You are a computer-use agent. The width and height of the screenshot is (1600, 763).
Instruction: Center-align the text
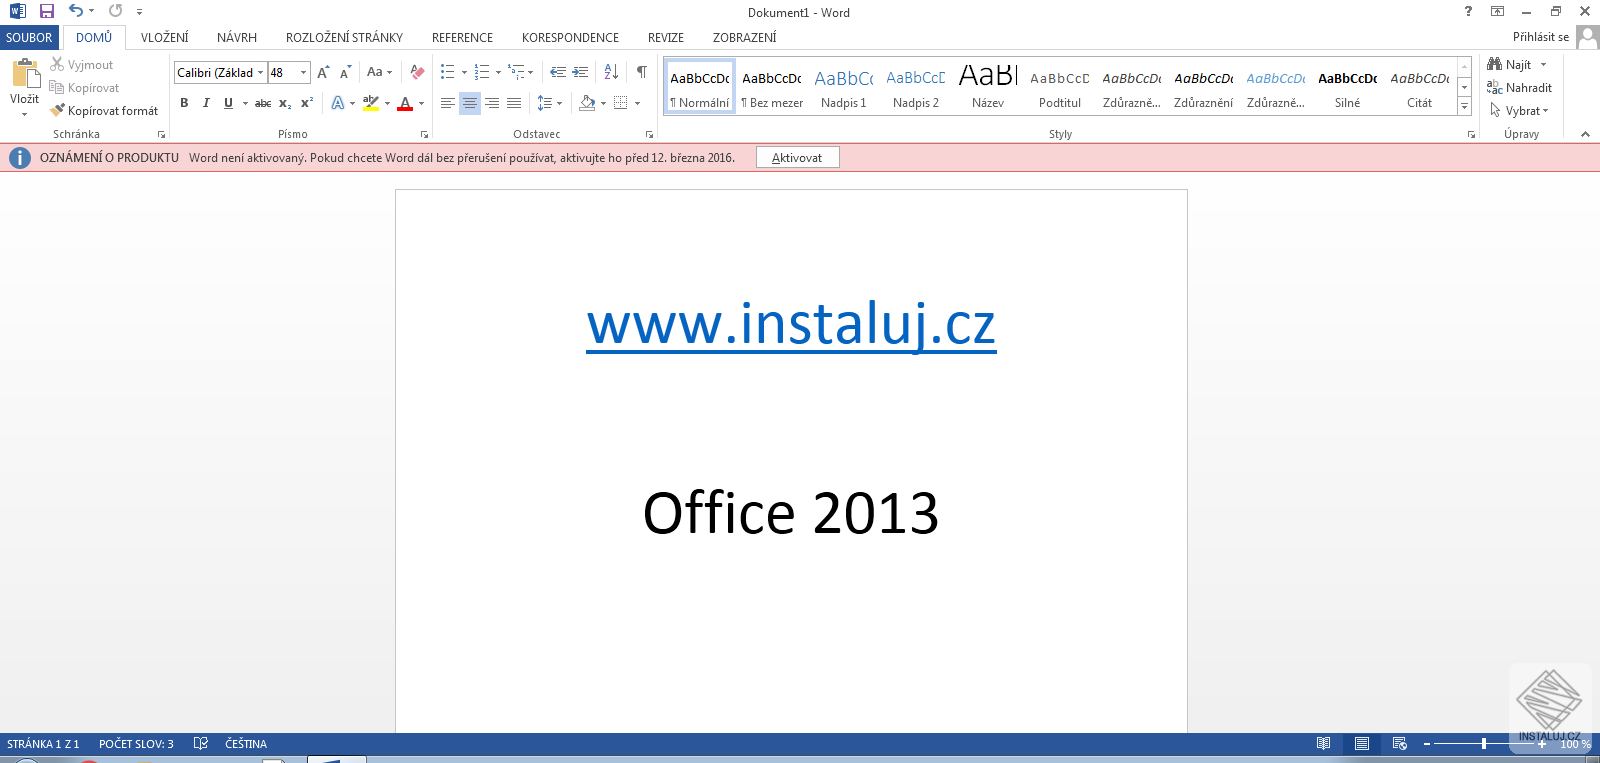click(469, 103)
